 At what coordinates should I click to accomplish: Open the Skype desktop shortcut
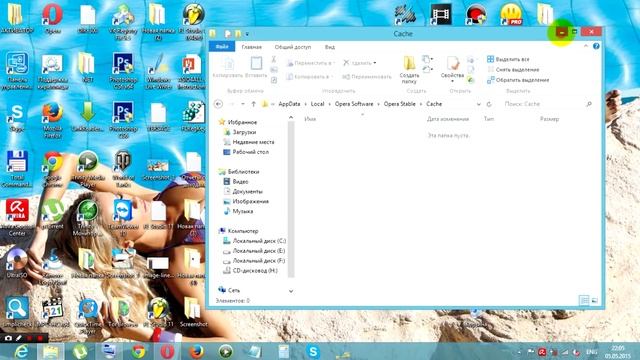coord(17,118)
